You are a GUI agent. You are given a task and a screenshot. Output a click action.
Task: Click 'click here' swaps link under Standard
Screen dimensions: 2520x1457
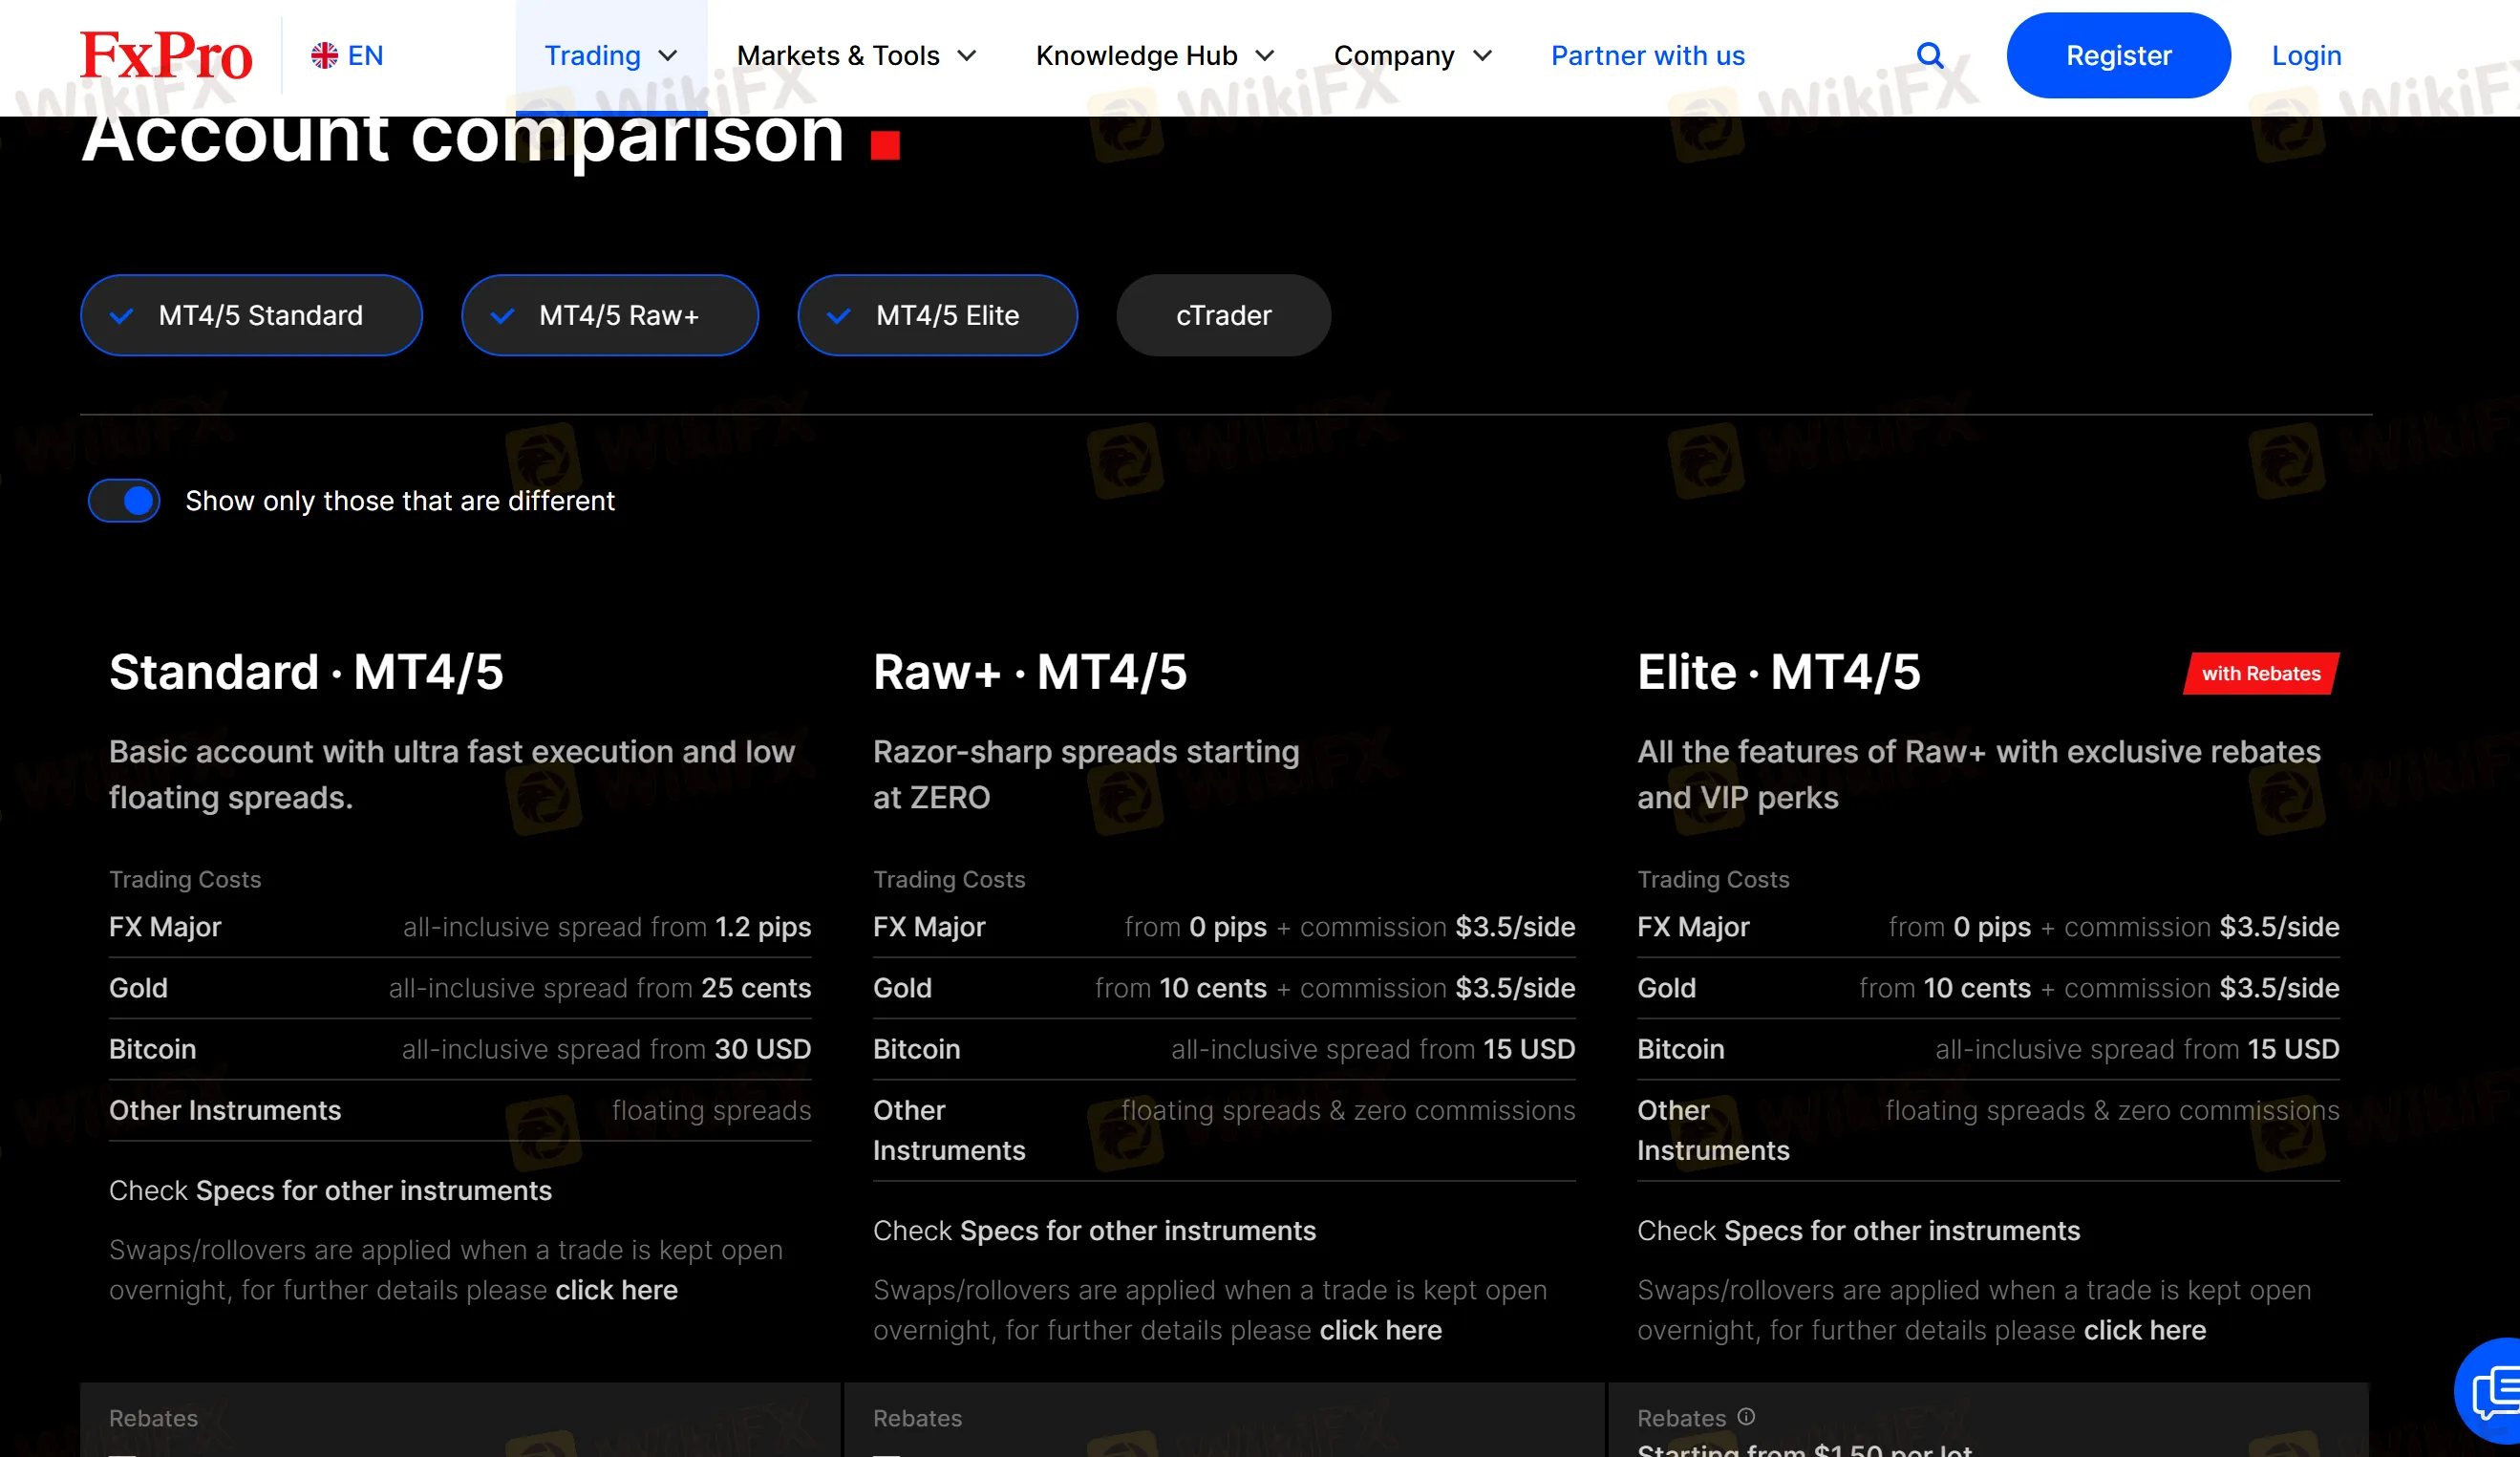pyautogui.click(x=616, y=1290)
